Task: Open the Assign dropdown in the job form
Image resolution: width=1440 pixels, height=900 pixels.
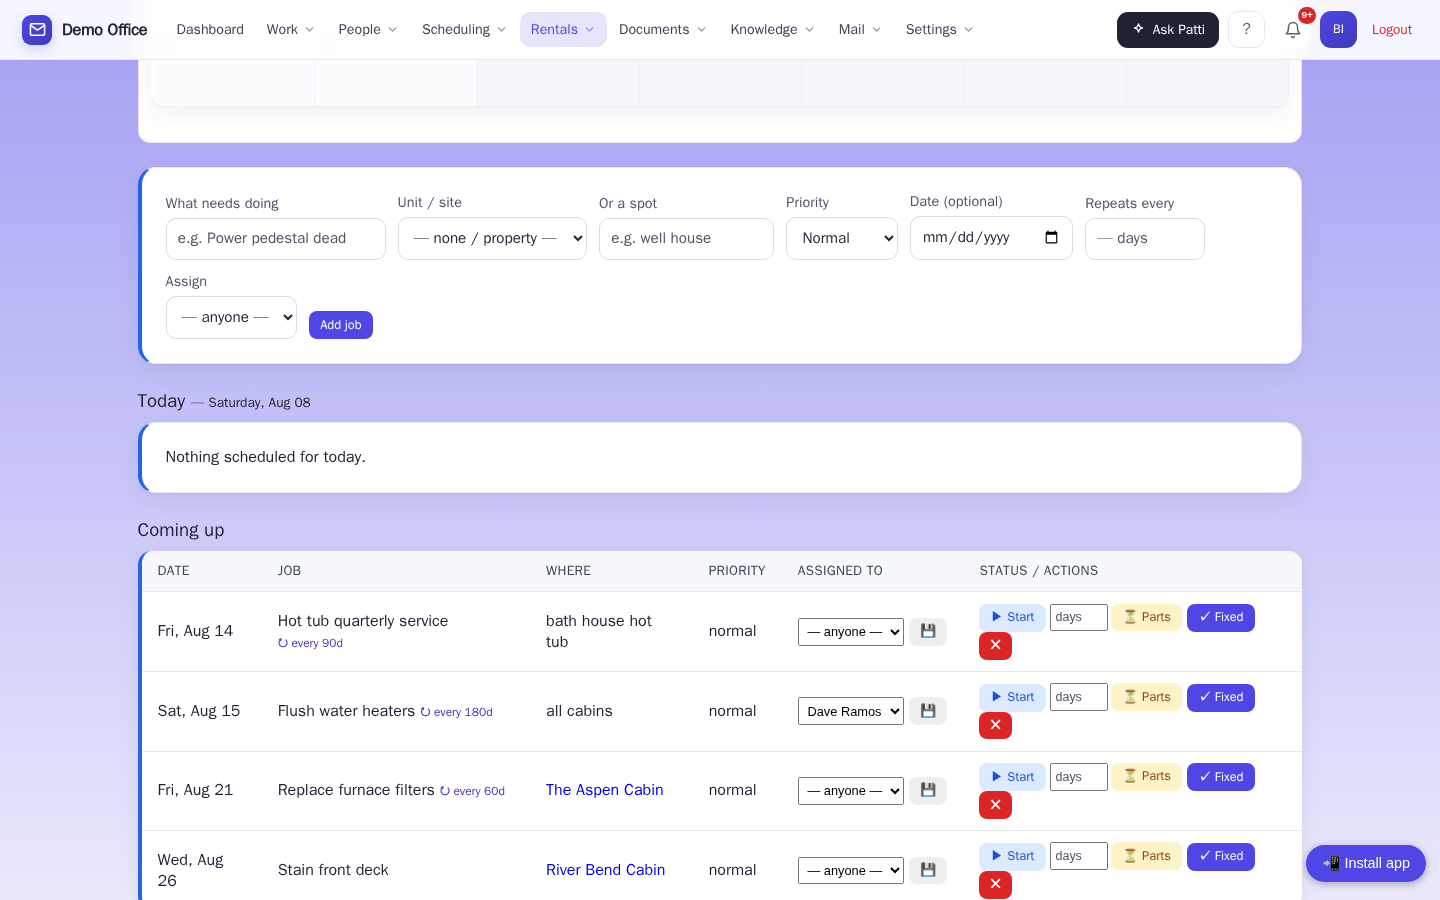Action: pyautogui.click(x=231, y=318)
